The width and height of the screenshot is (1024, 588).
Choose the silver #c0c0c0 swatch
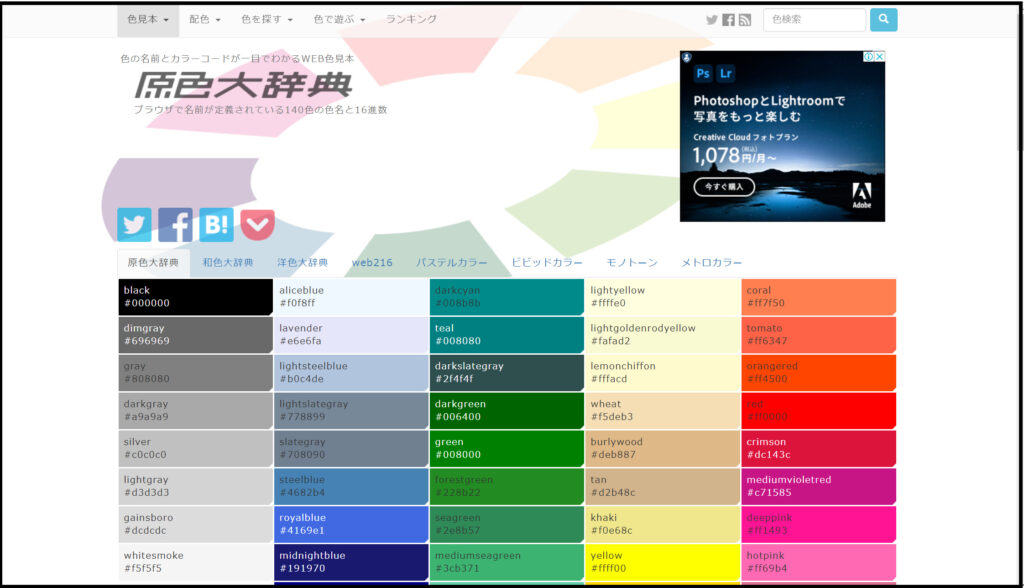click(x=195, y=449)
